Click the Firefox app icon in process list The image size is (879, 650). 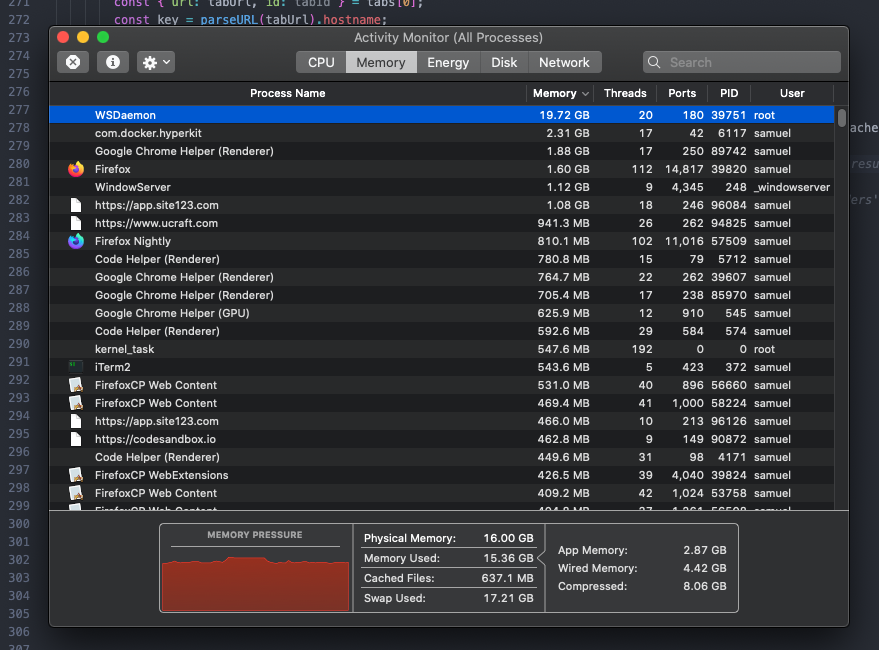pyautogui.click(x=76, y=169)
